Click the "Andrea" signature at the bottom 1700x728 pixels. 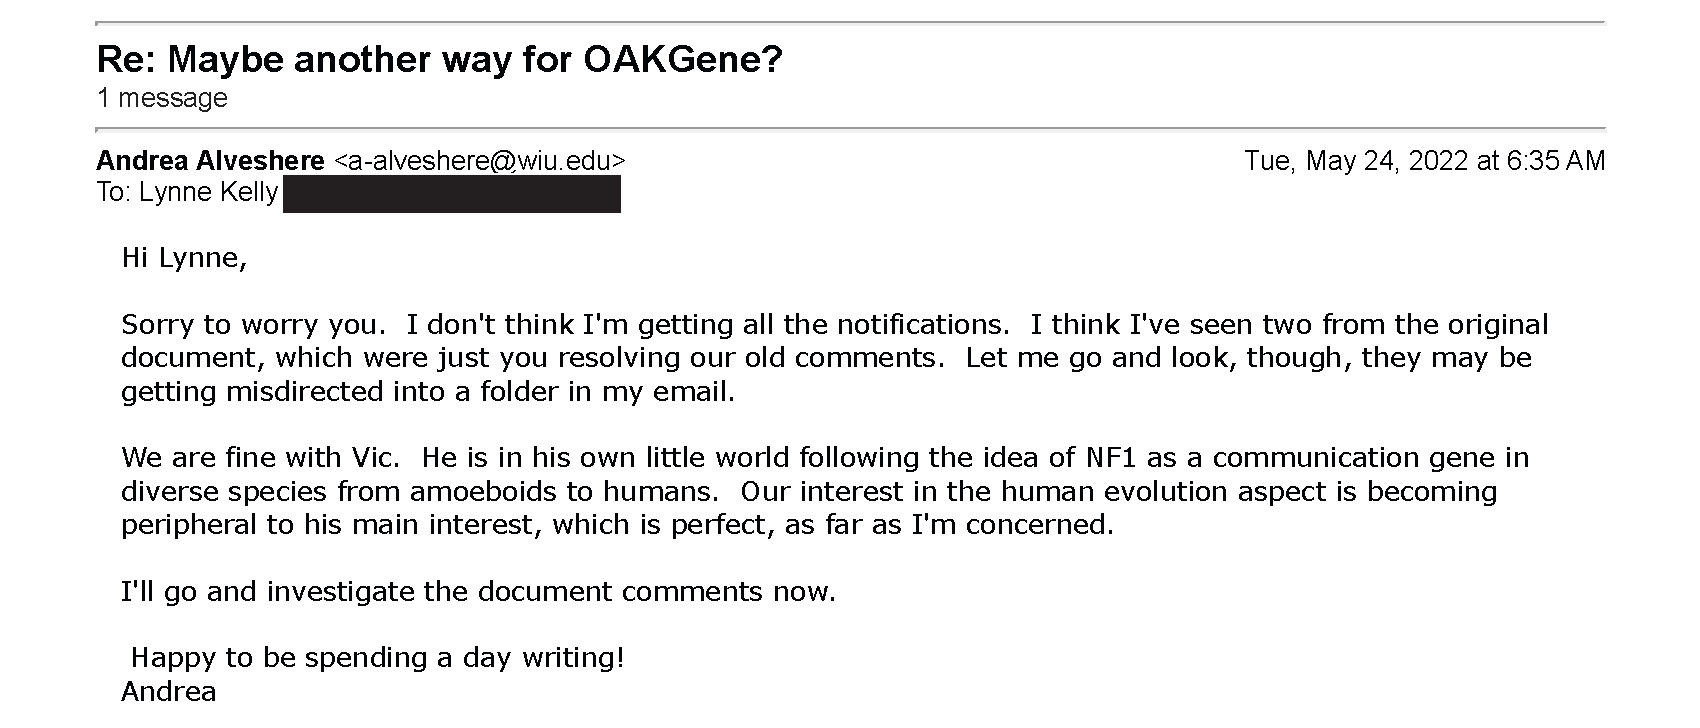pos(168,692)
